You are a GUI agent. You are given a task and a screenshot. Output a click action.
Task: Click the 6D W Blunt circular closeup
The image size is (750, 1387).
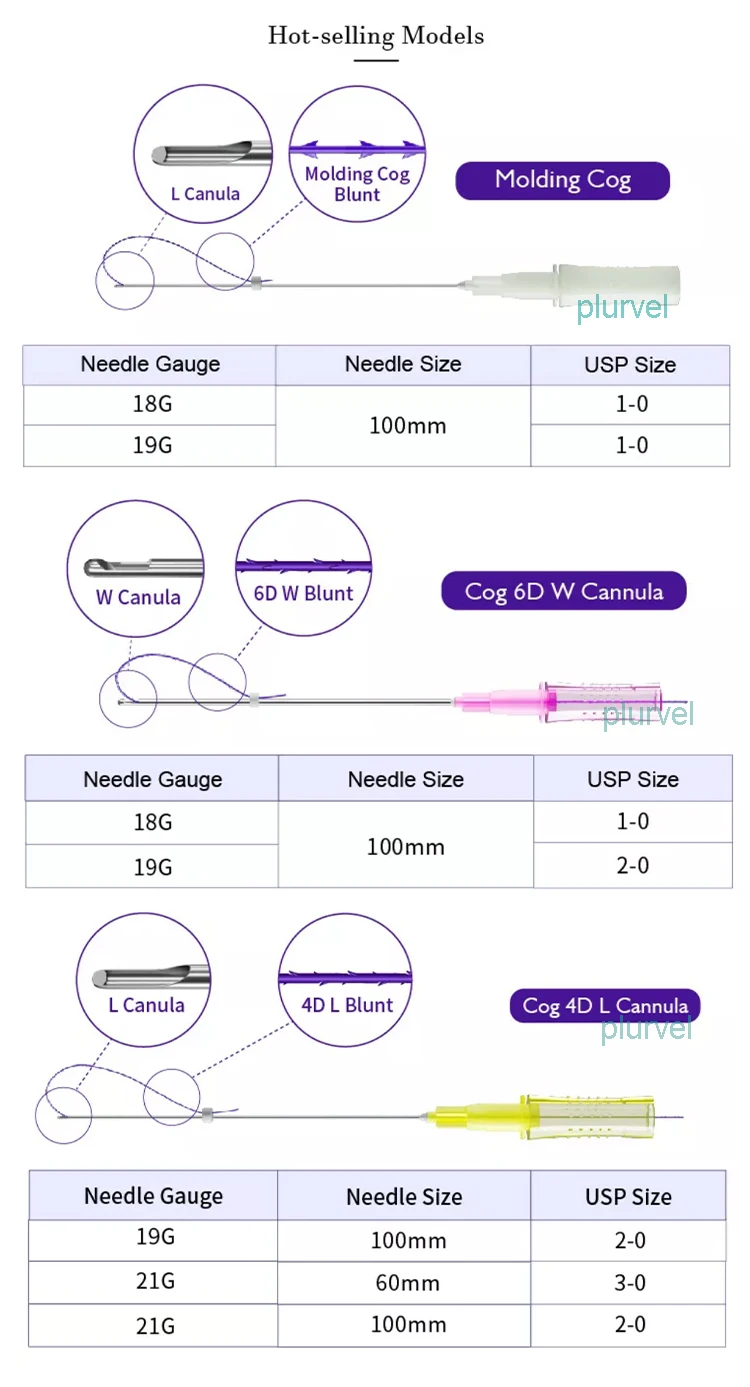(303, 568)
